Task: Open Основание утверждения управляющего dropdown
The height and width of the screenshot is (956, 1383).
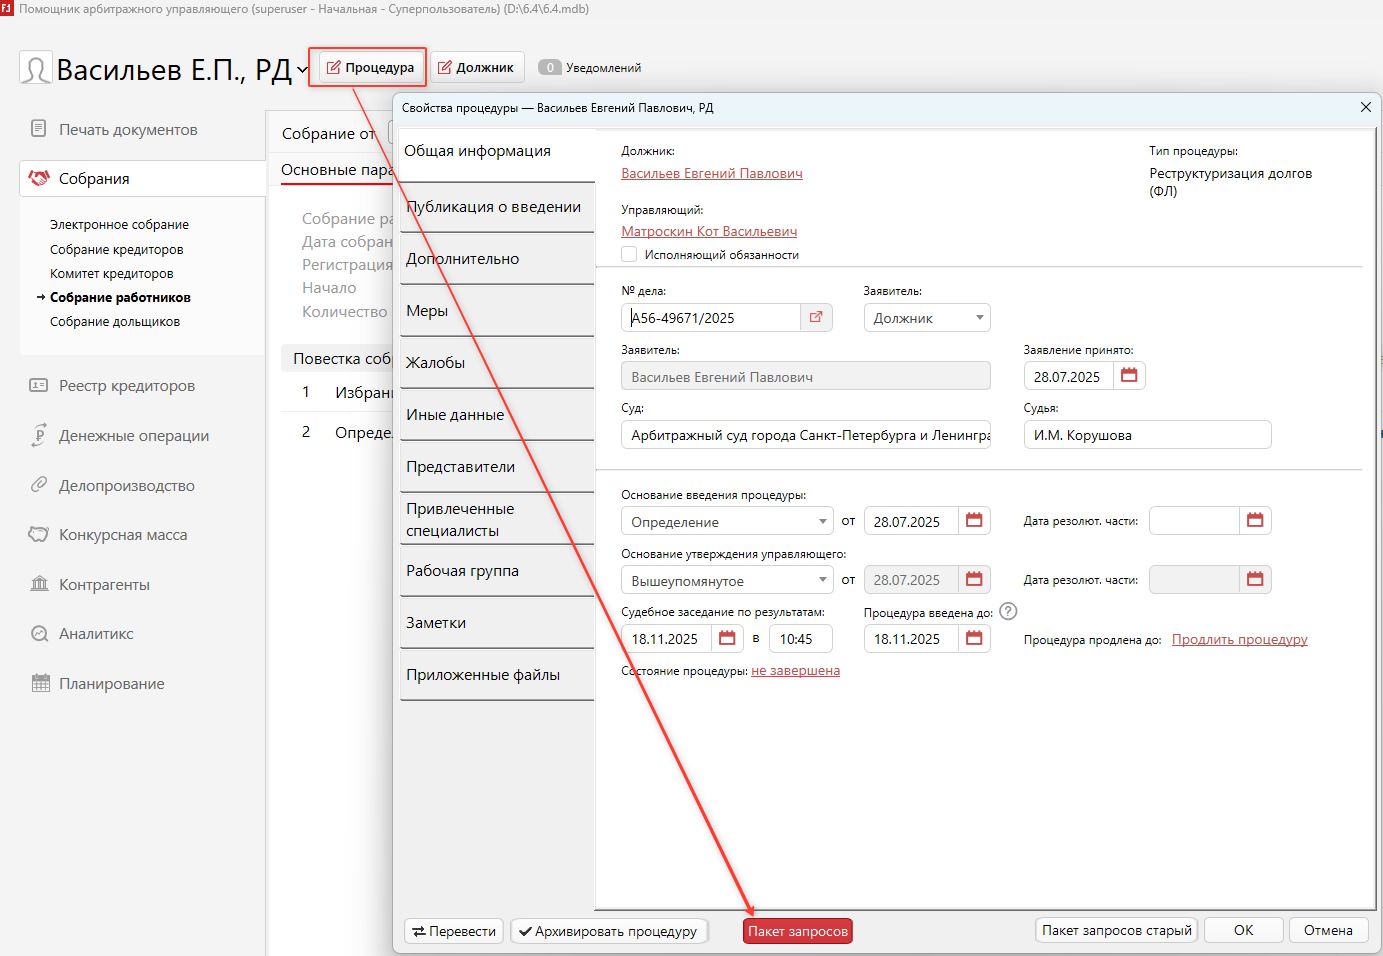Action: [727, 580]
